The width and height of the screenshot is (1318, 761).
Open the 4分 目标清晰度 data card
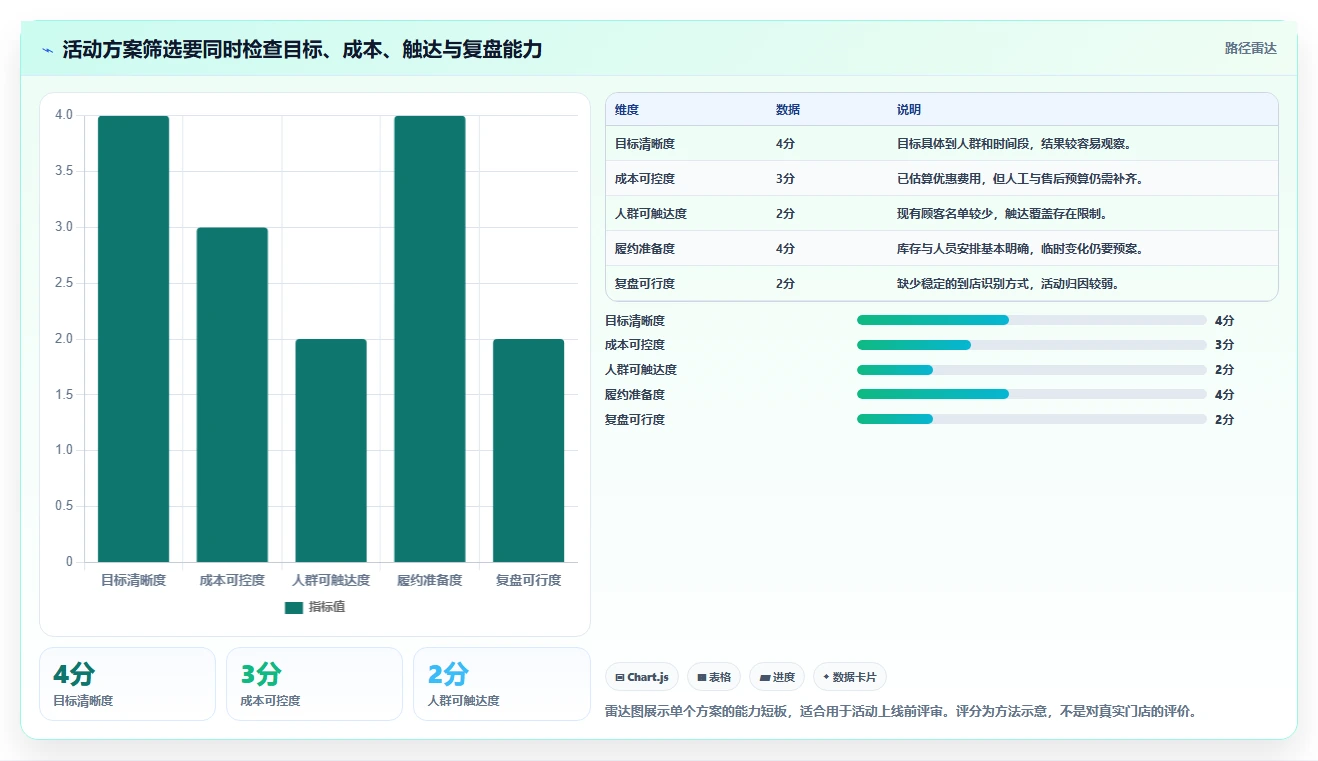tap(127, 684)
